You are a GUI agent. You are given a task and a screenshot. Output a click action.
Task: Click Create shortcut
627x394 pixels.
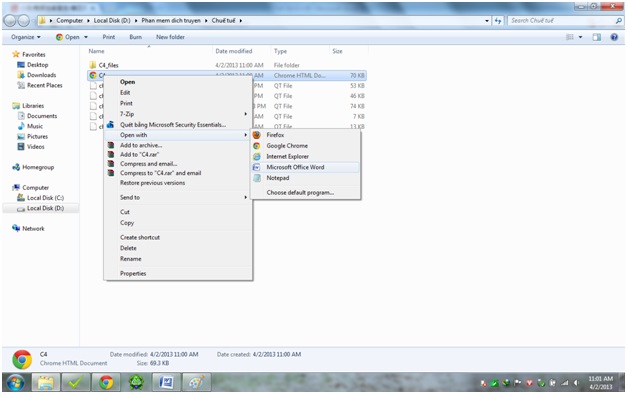pyautogui.click(x=178, y=237)
